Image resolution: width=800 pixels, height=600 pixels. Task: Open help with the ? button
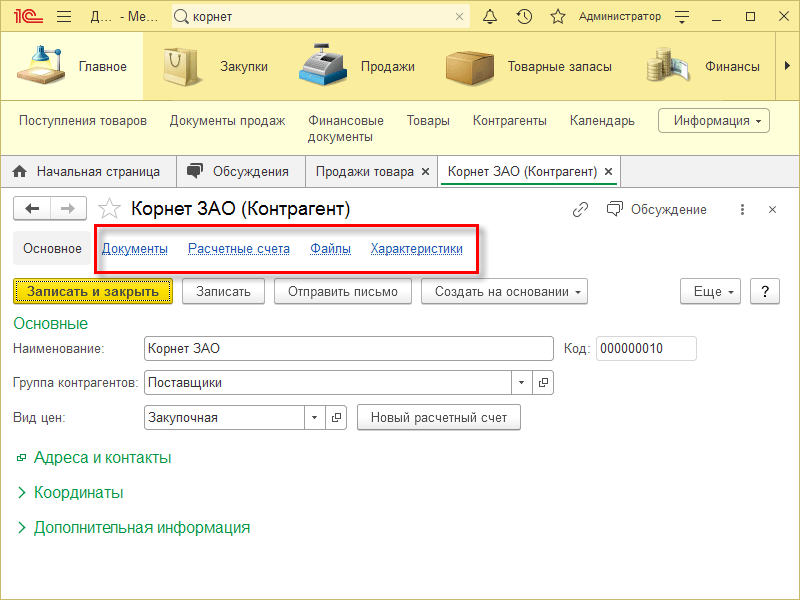pyautogui.click(x=765, y=291)
